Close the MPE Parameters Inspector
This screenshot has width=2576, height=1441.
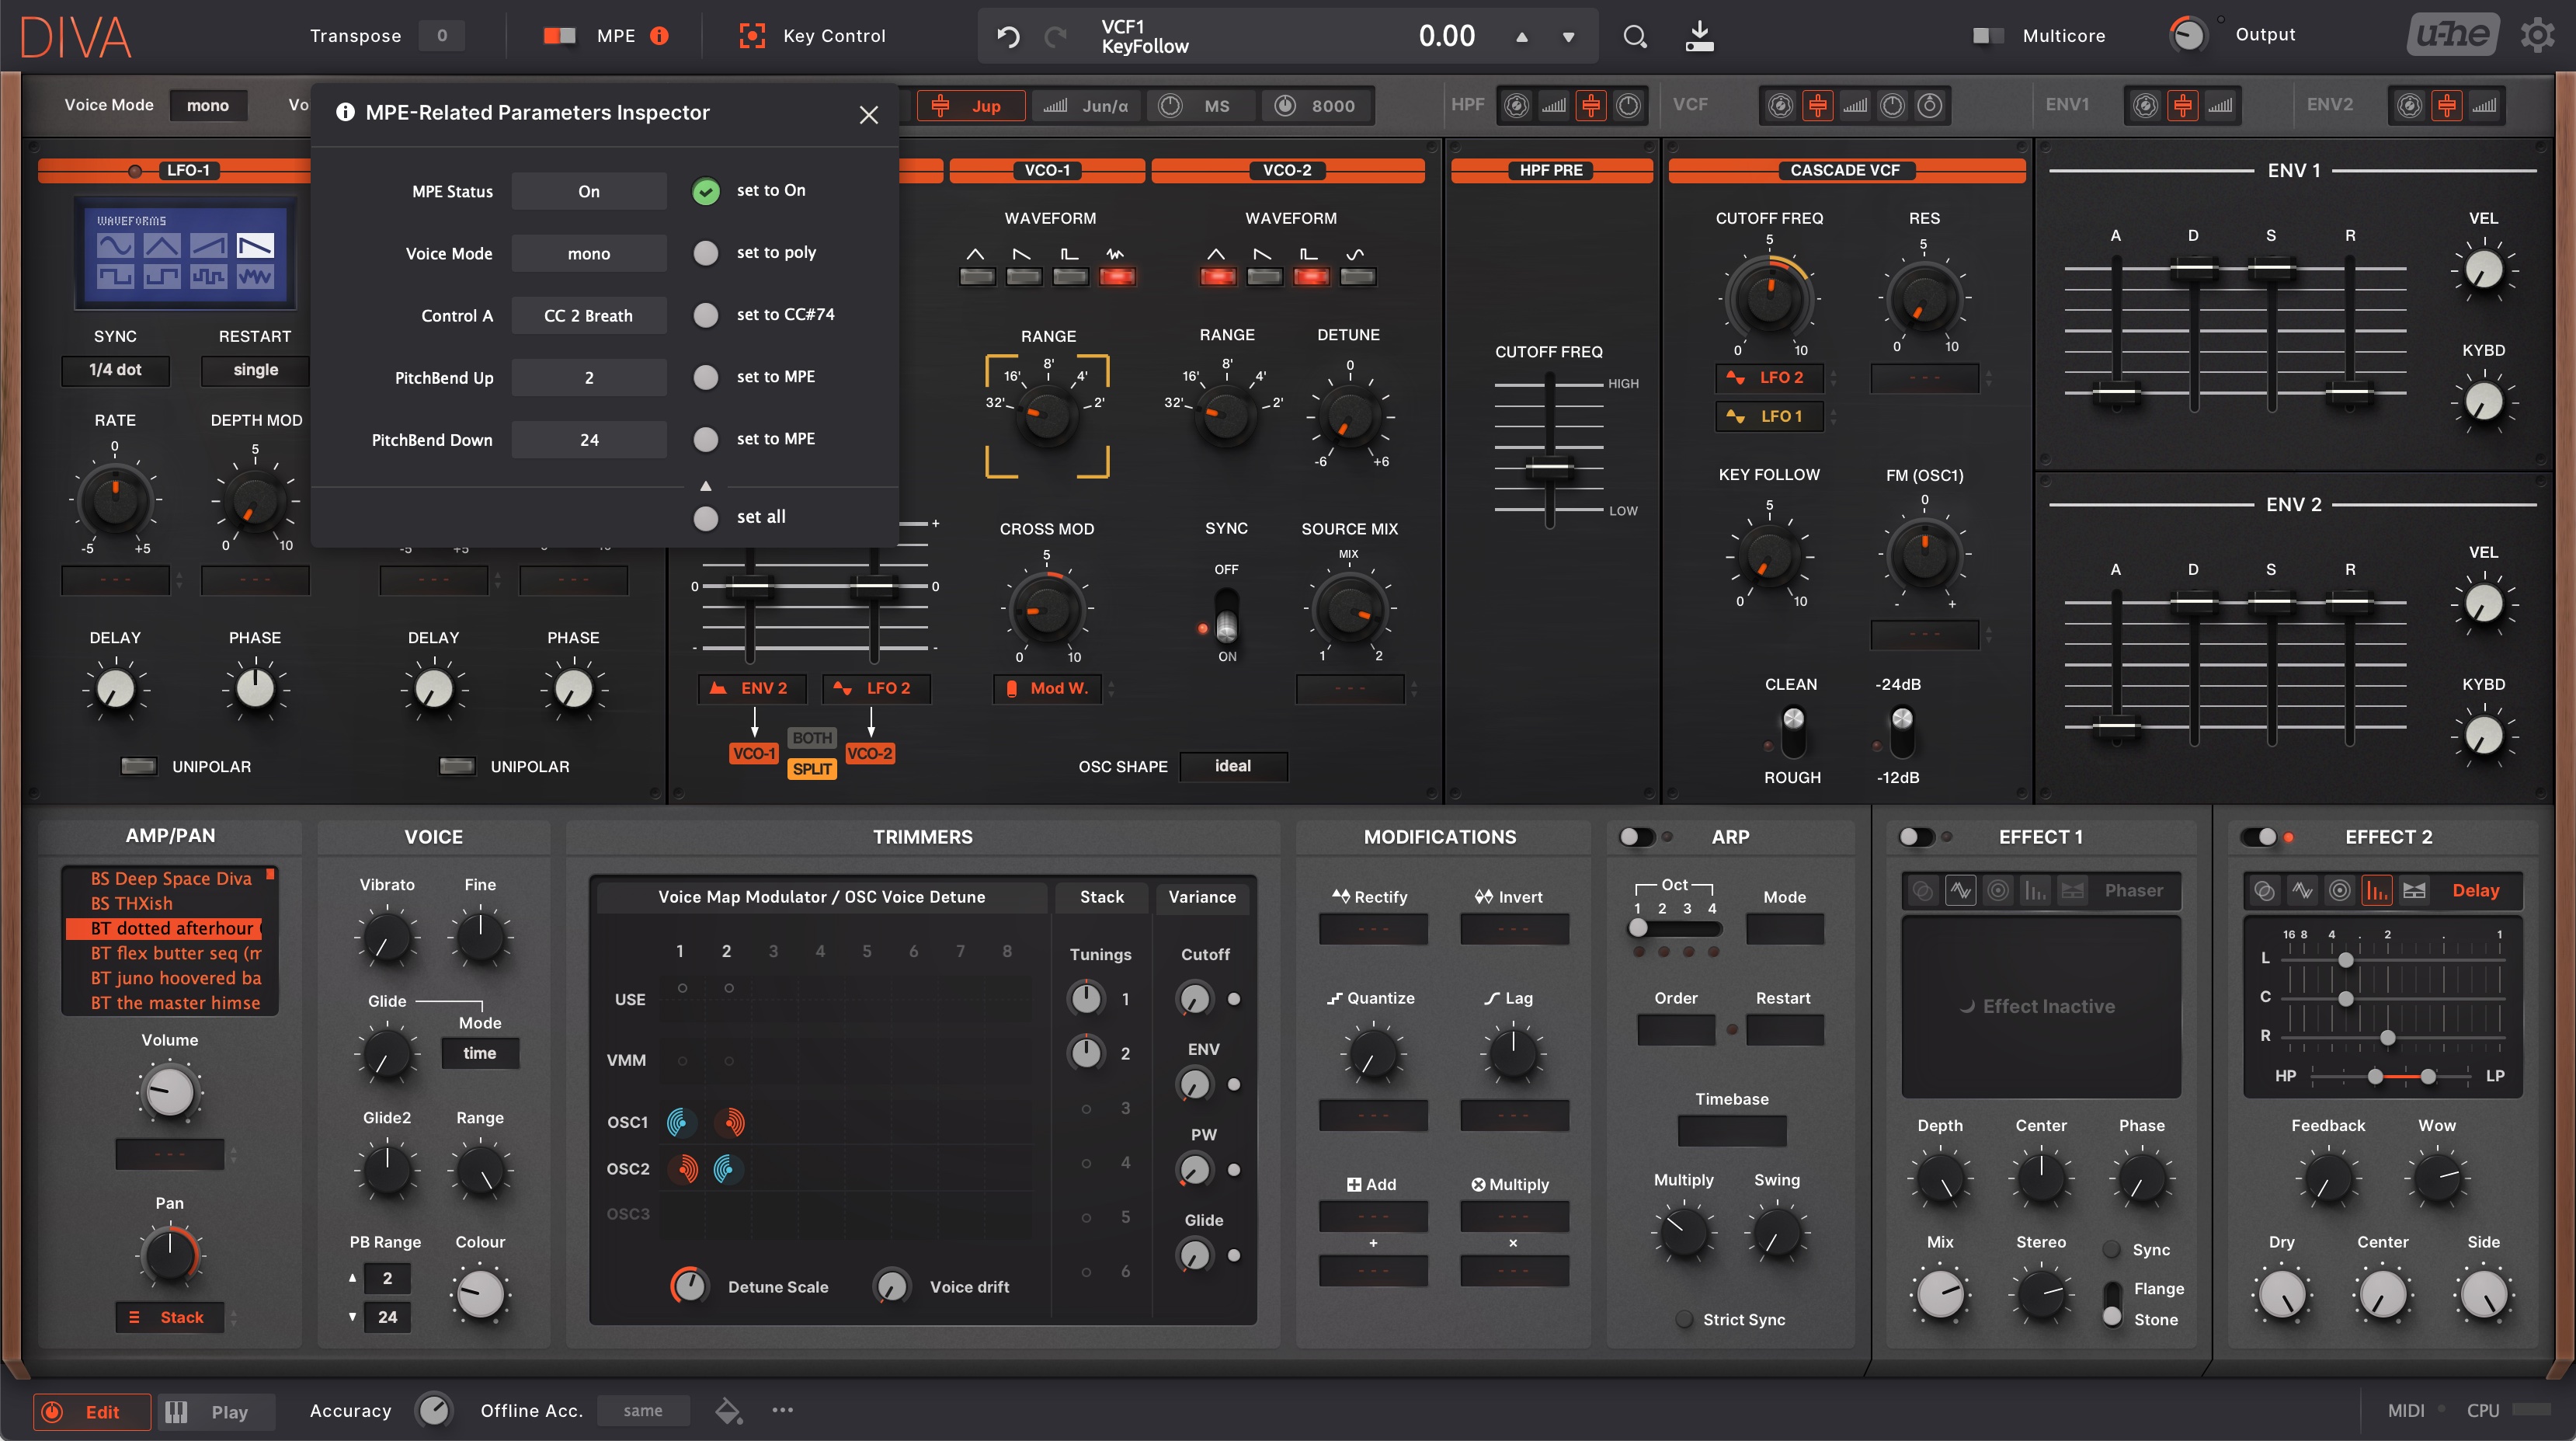pyautogui.click(x=868, y=114)
